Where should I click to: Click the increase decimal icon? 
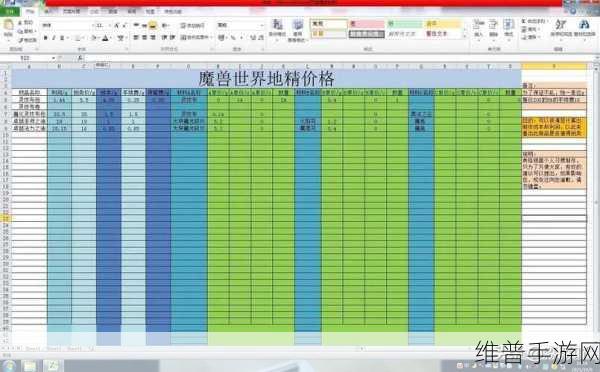(253, 38)
